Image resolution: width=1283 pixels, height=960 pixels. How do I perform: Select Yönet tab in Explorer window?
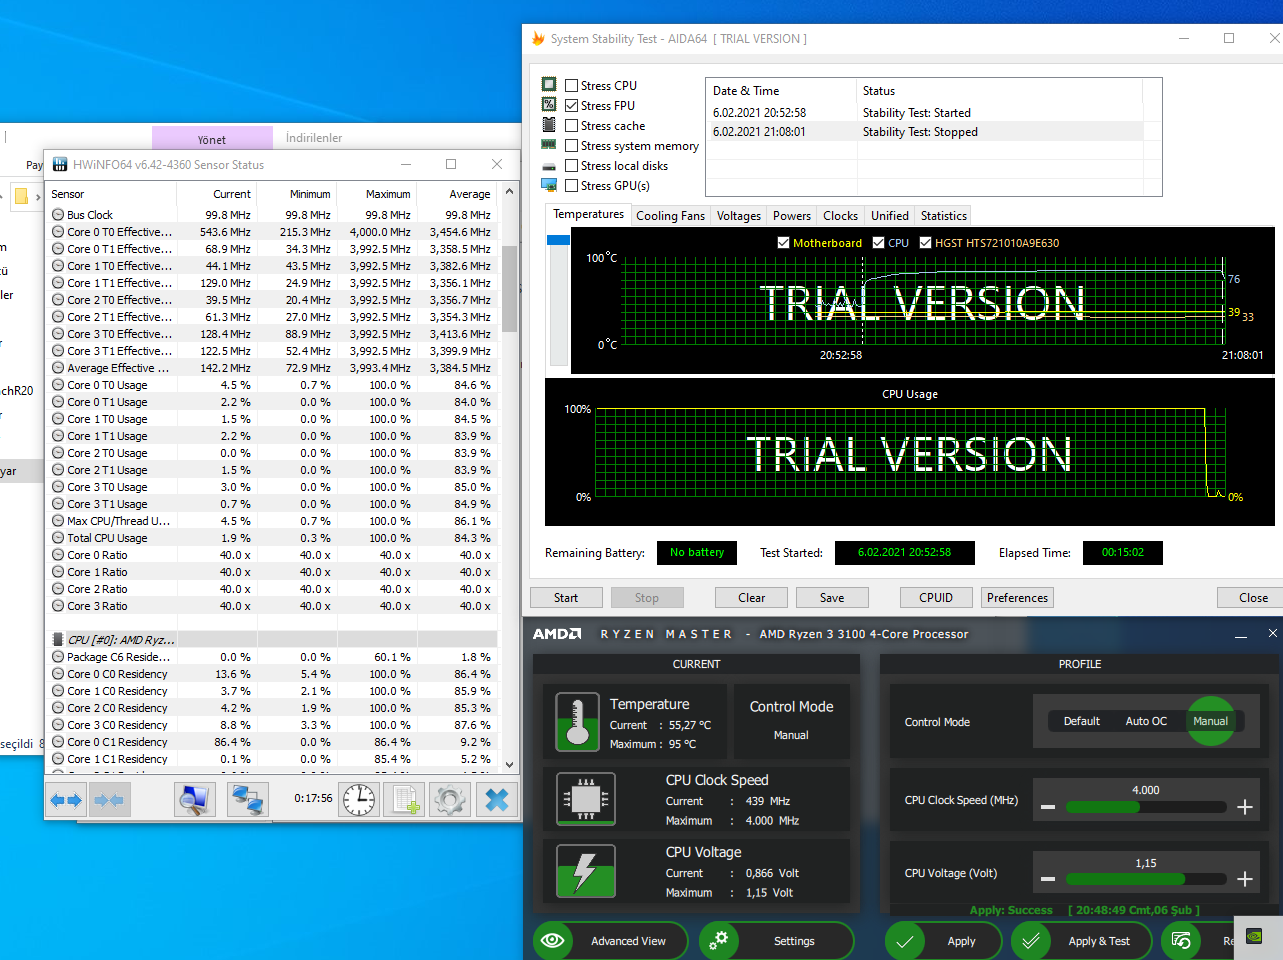212,139
